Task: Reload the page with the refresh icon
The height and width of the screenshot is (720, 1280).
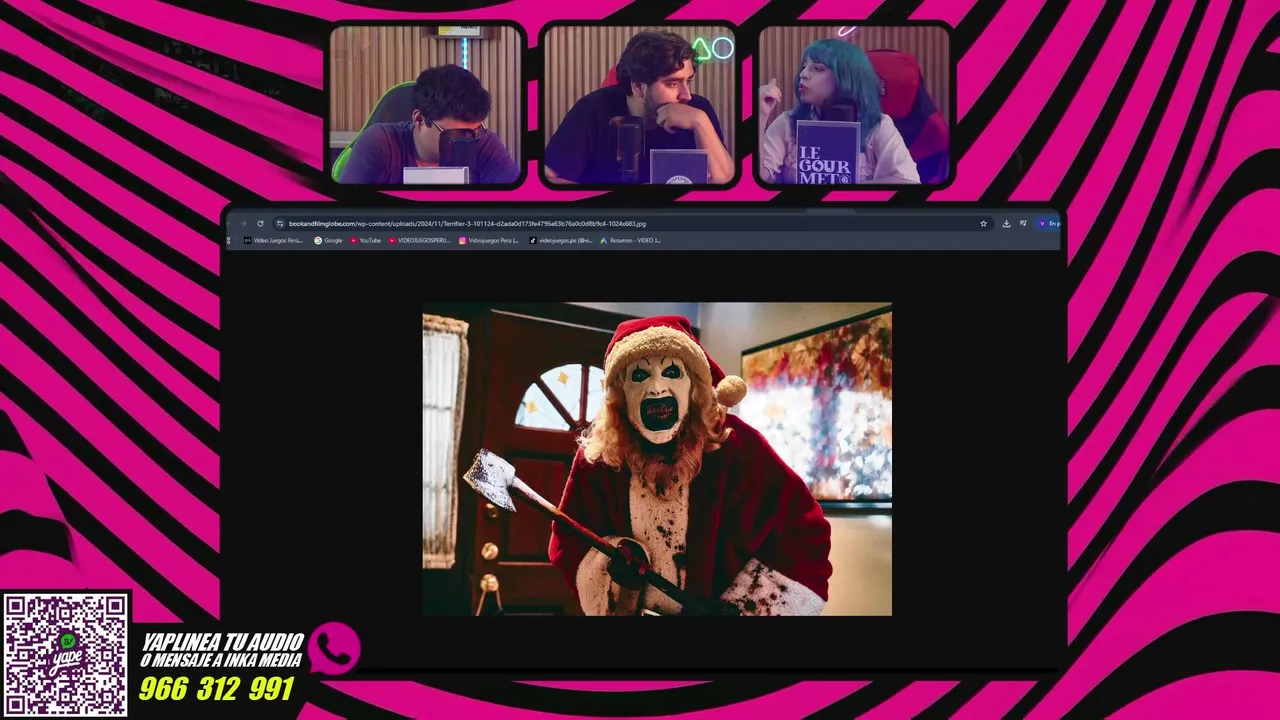Action: pyautogui.click(x=260, y=224)
